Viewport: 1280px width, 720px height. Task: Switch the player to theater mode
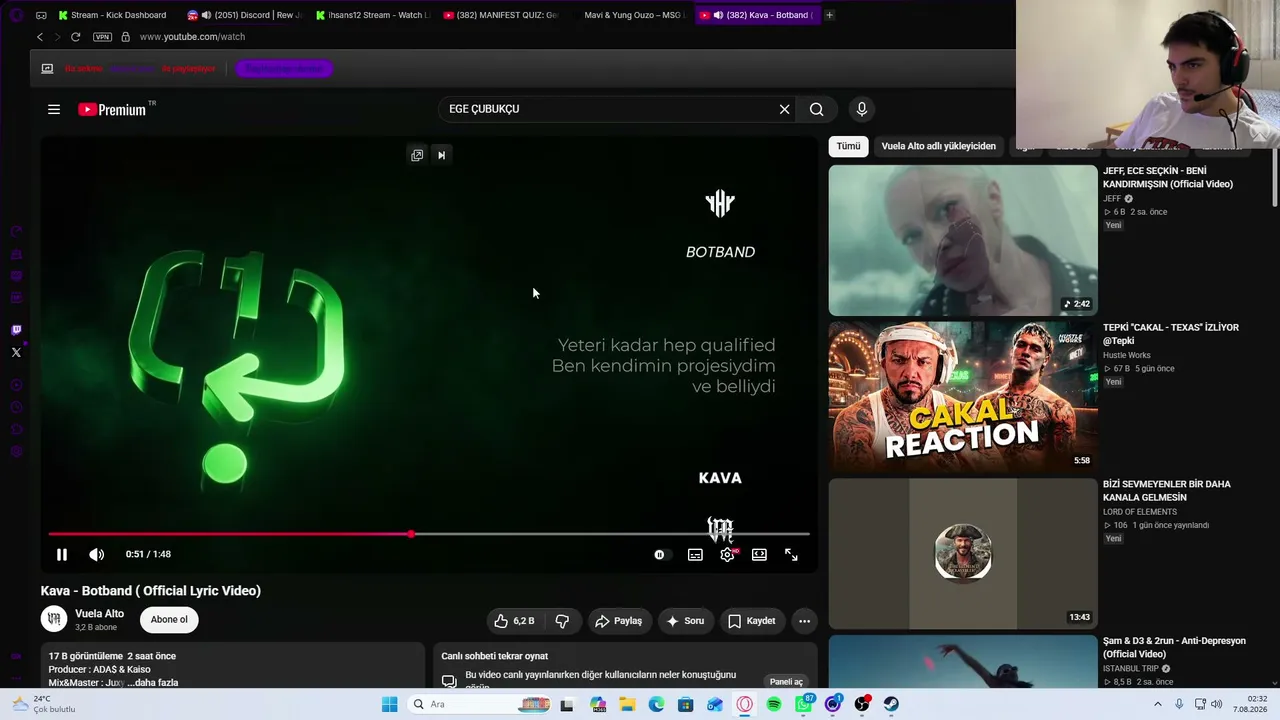coord(759,554)
